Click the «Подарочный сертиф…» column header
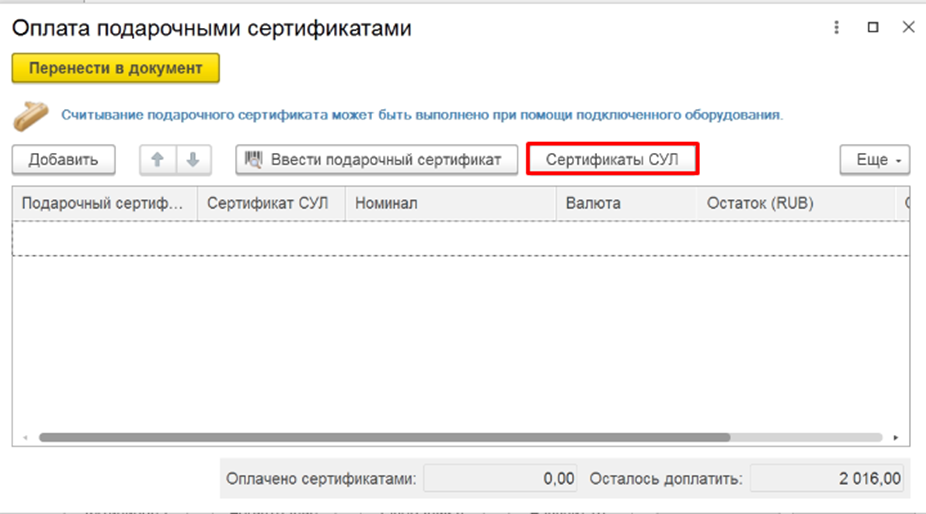This screenshot has width=926, height=514. pyautogui.click(x=105, y=203)
